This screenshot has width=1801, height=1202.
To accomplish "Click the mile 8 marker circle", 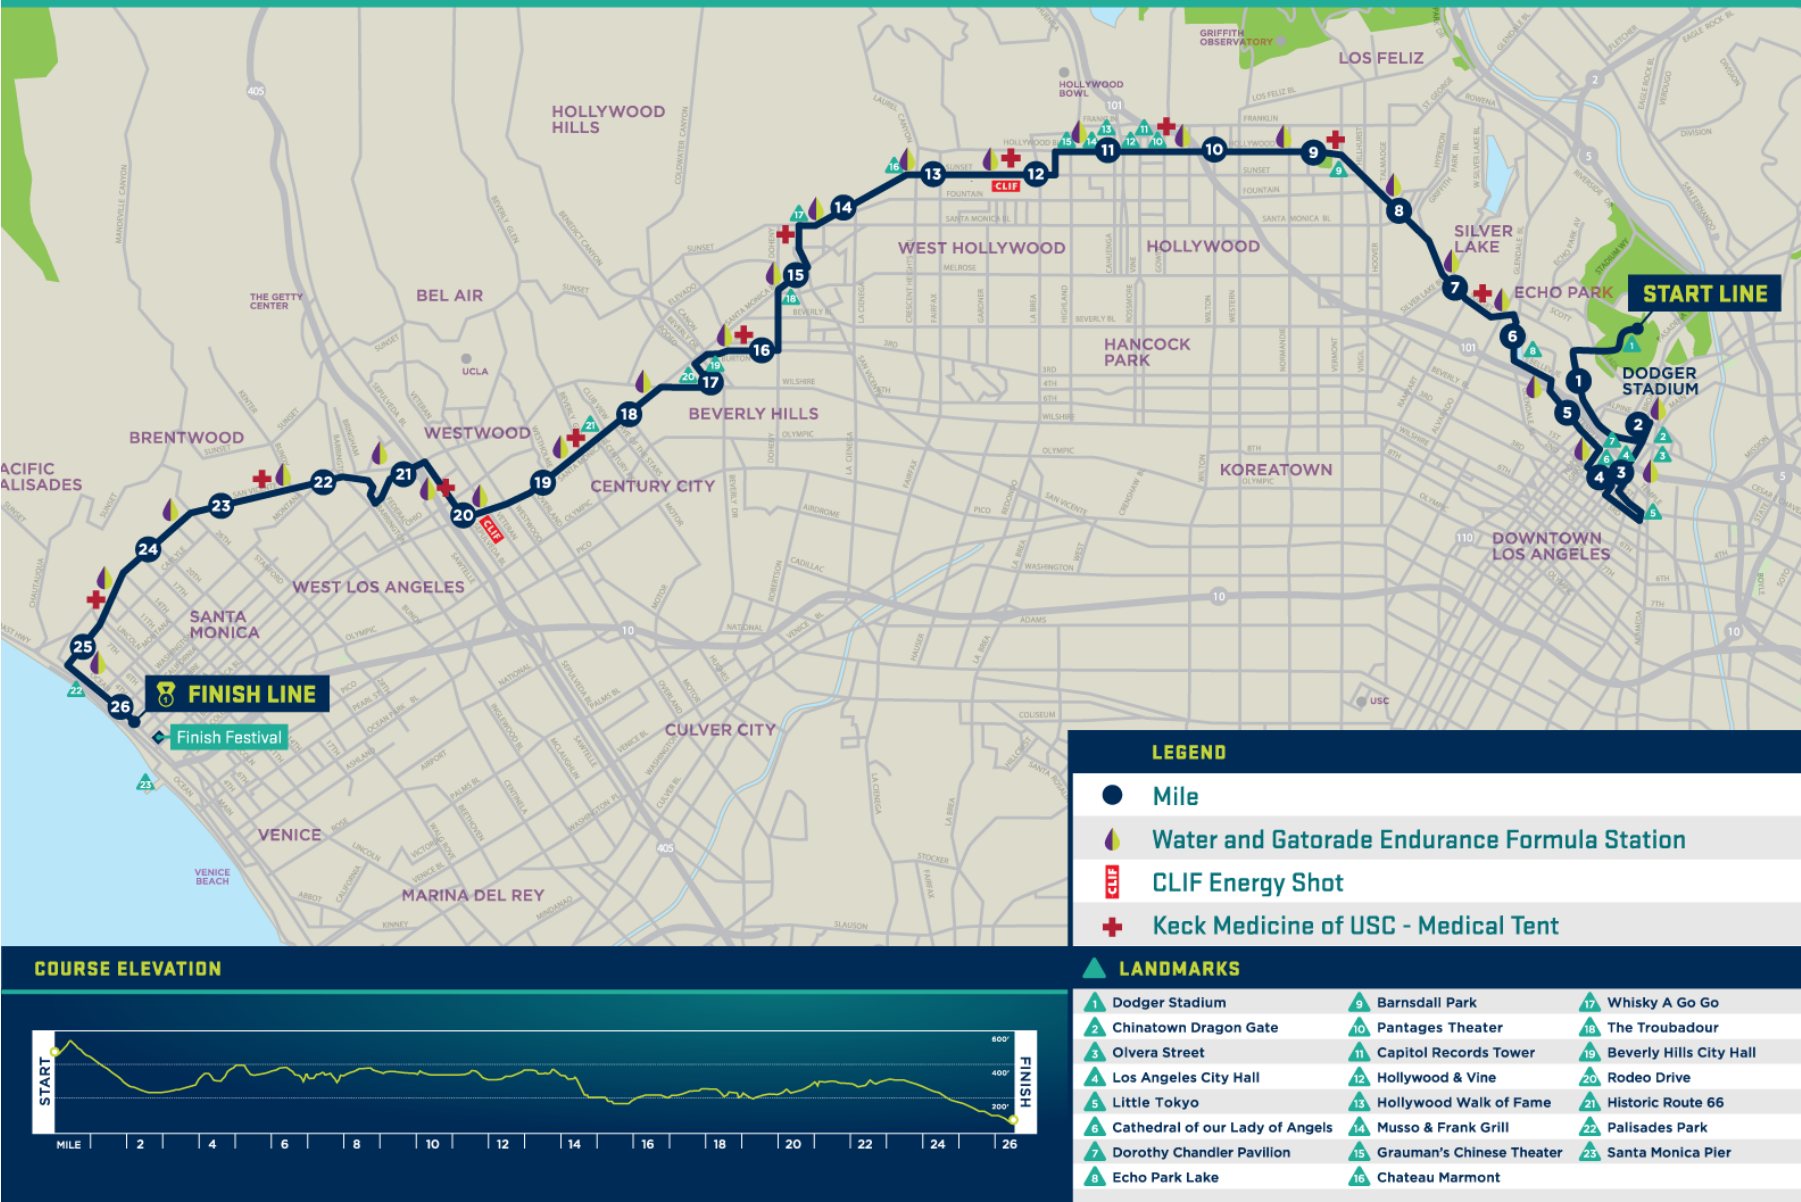I will click(1399, 210).
